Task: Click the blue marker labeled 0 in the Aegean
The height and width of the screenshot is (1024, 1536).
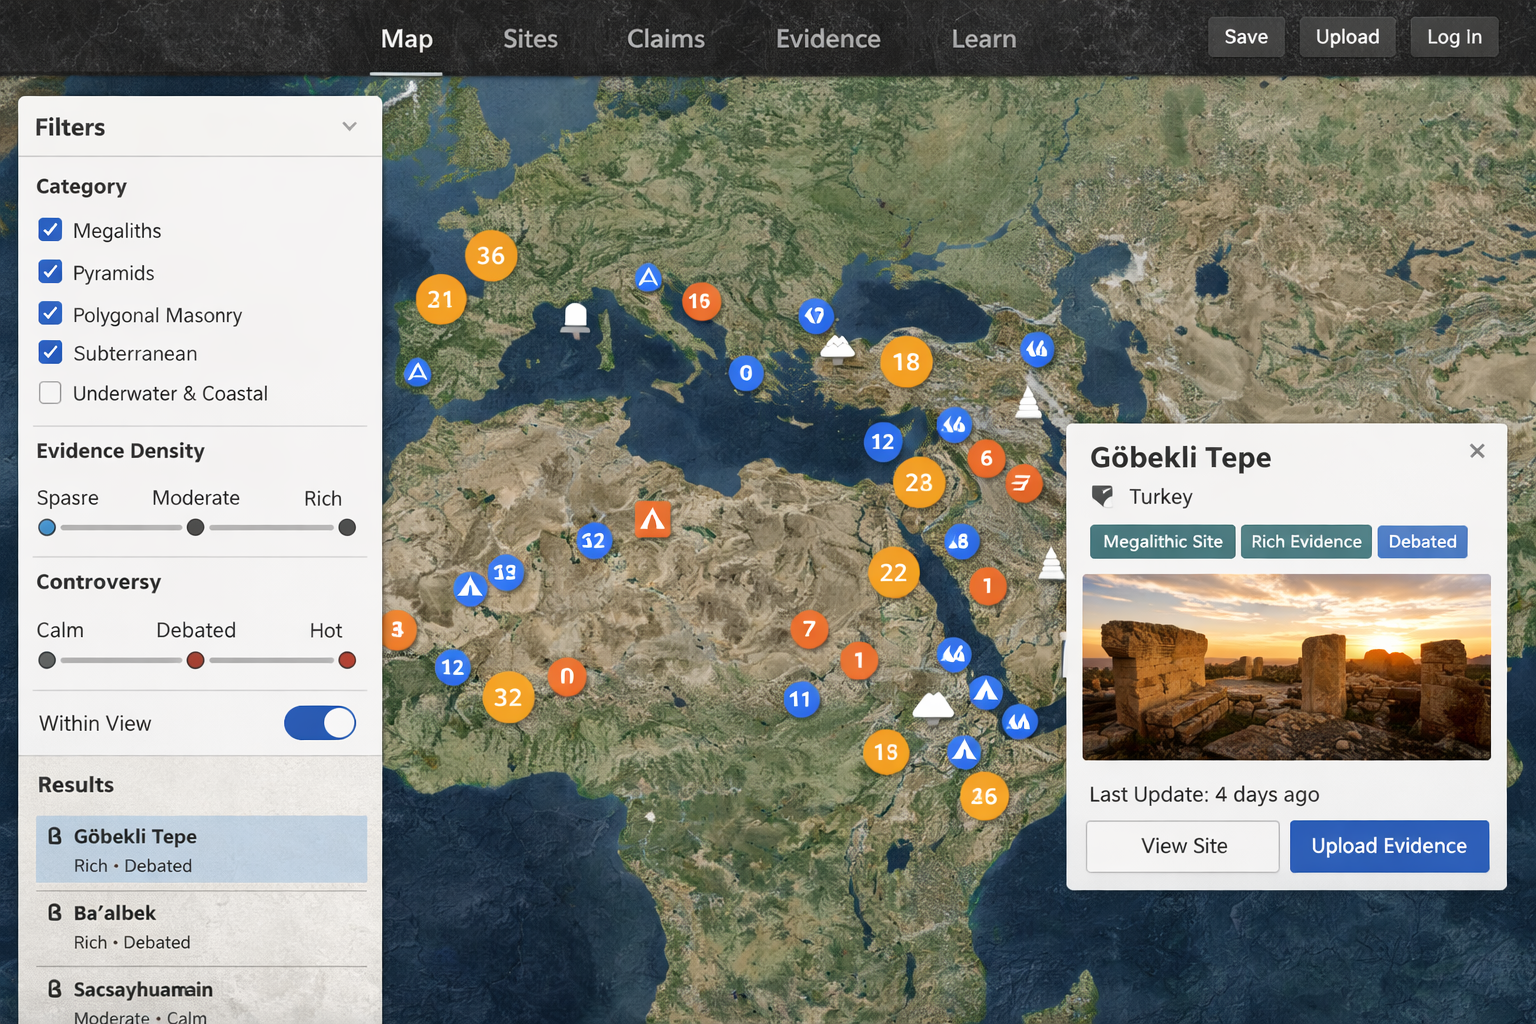Action: [x=746, y=373]
